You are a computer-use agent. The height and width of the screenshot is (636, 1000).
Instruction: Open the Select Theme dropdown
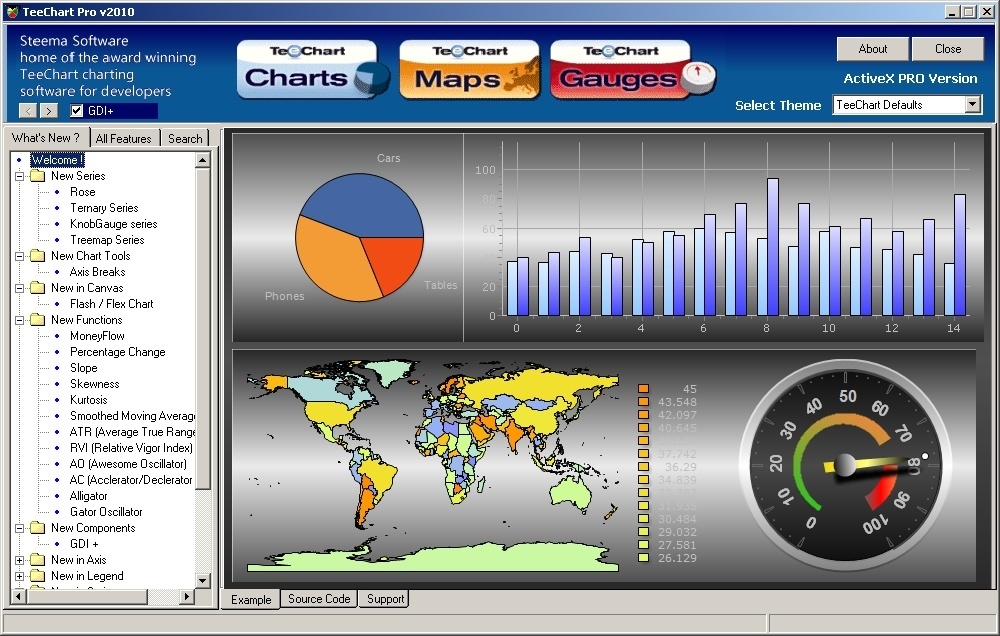pyautogui.click(x=973, y=105)
